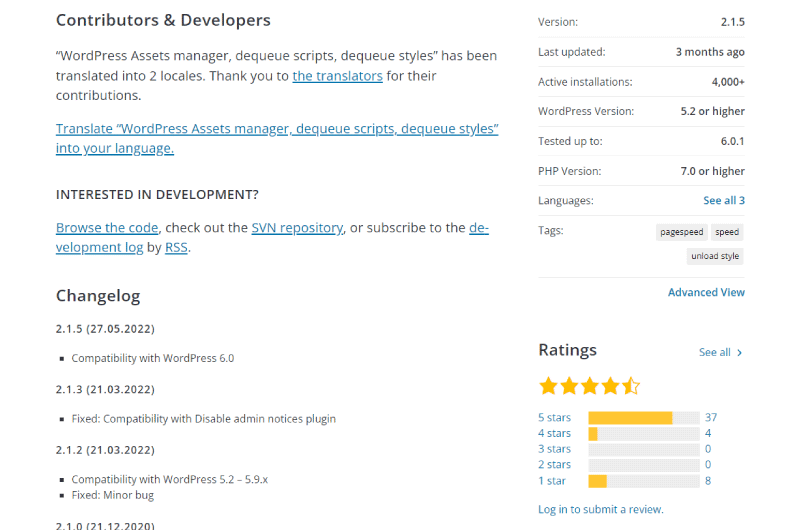This screenshot has height=530, width=800.
Task: Open the Browse the code link
Action: click(107, 228)
